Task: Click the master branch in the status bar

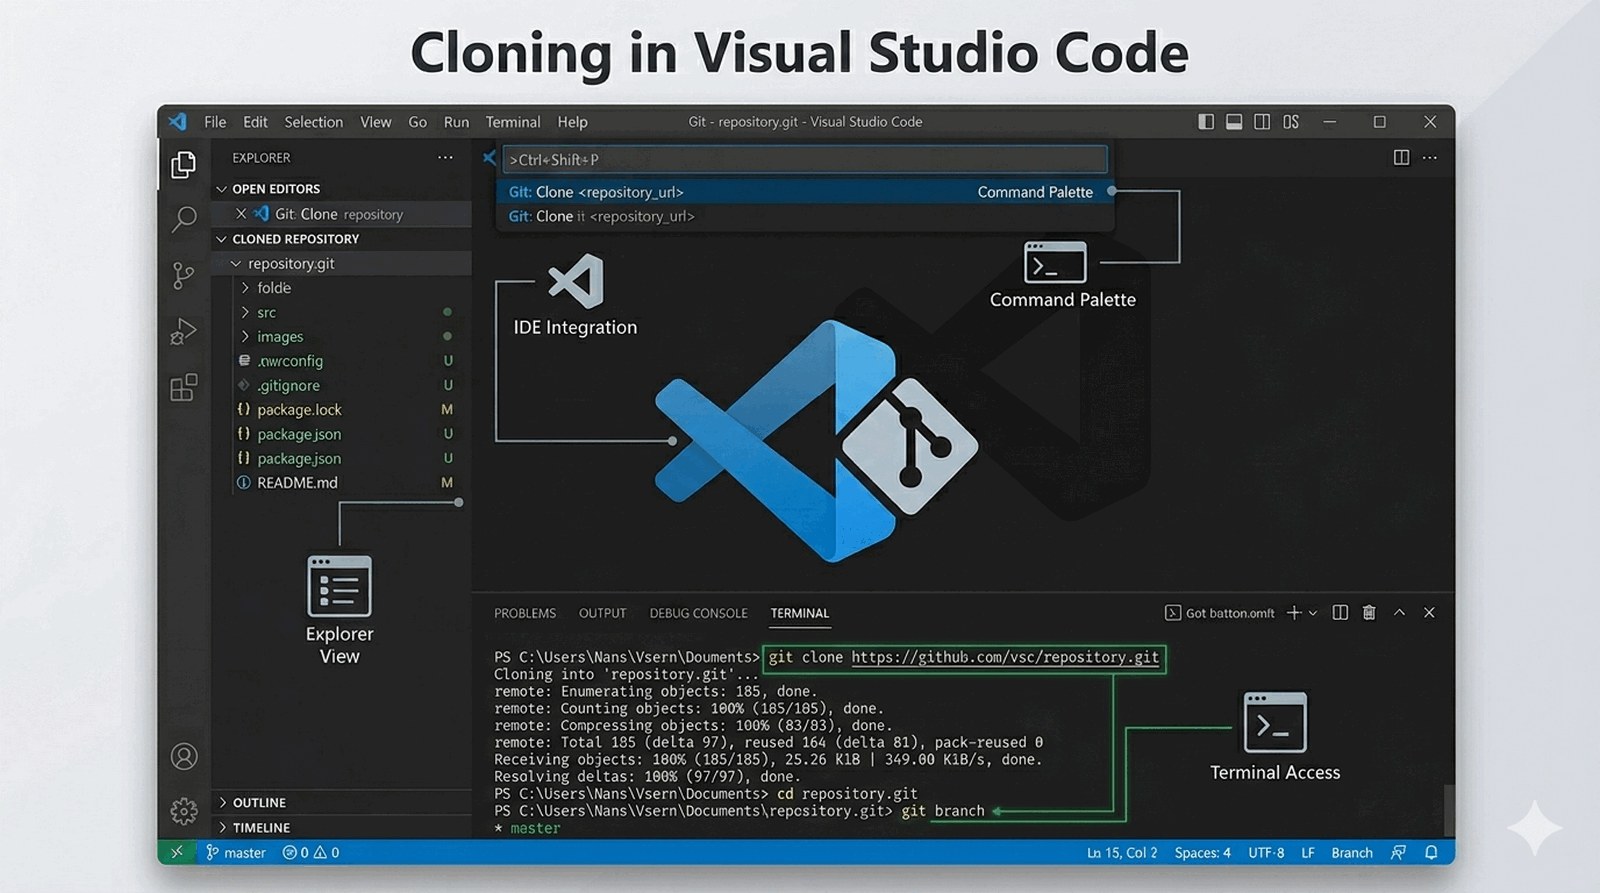Action: point(236,853)
